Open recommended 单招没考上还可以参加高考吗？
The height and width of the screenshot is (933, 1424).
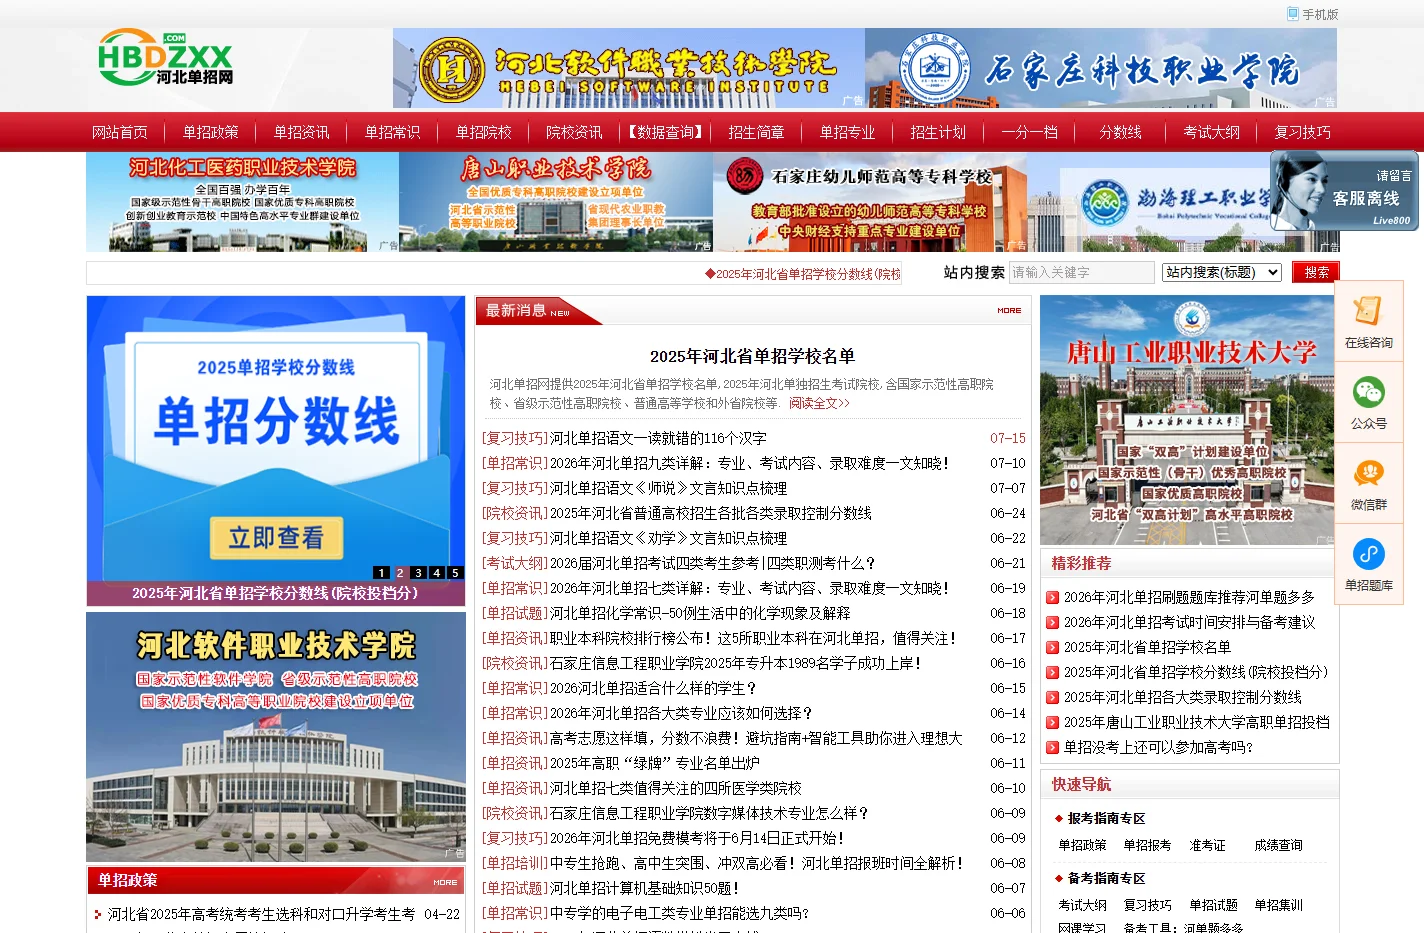(x=1158, y=747)
